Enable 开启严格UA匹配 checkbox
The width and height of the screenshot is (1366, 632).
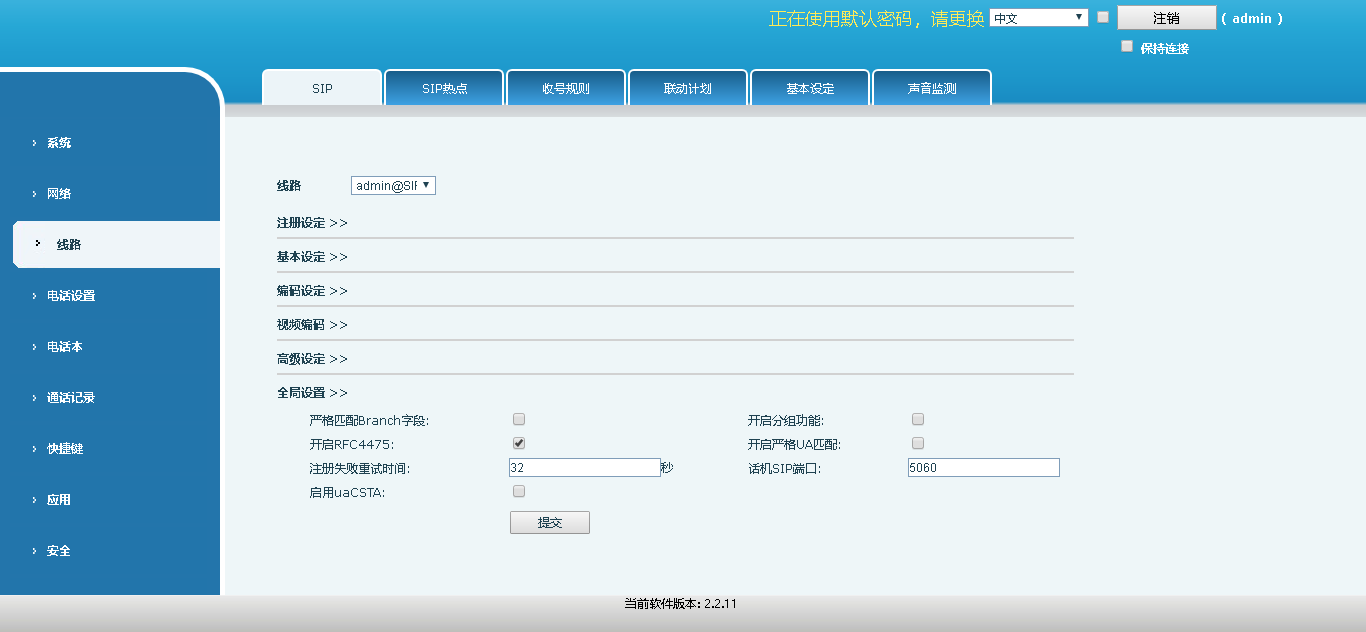tap(918, 443)
